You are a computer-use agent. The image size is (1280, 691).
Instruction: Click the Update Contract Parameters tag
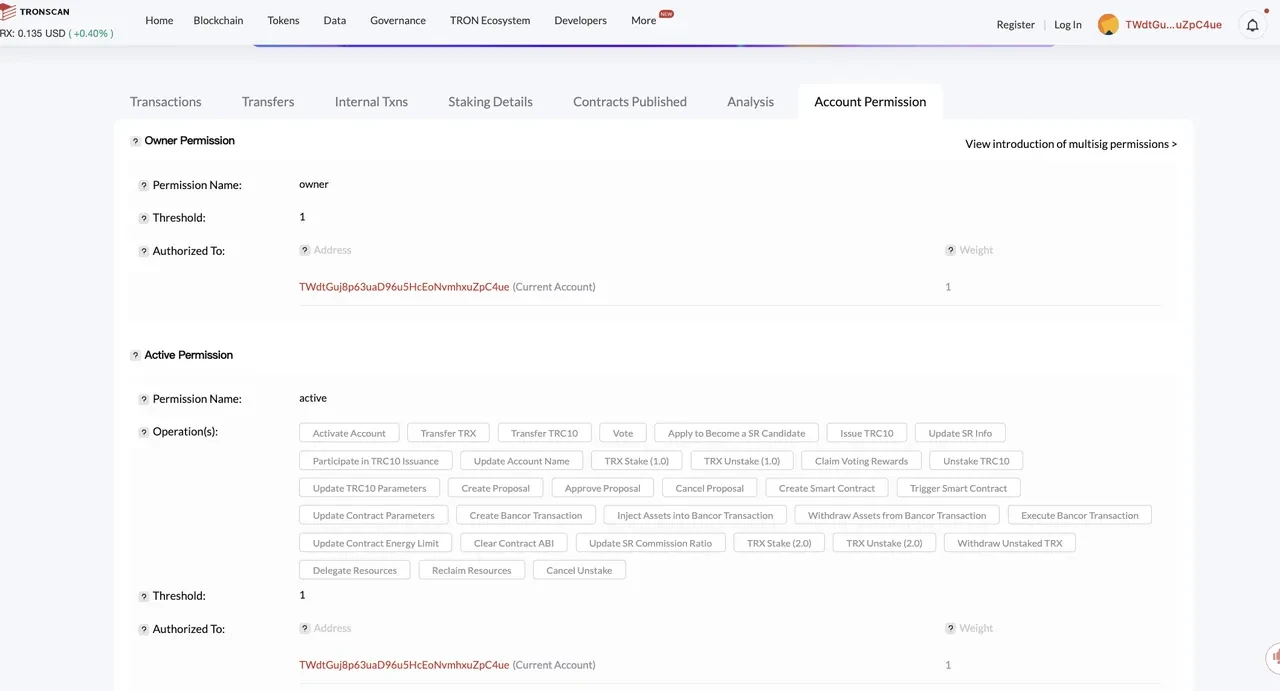point(374,516)
